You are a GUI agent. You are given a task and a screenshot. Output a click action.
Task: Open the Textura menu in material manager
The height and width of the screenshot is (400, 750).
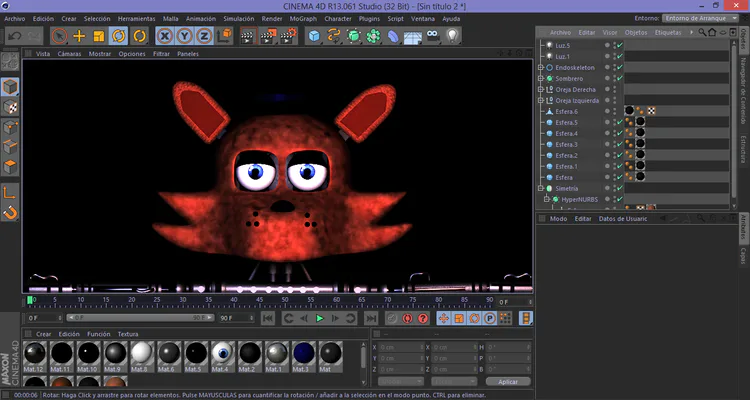[128, 334]
